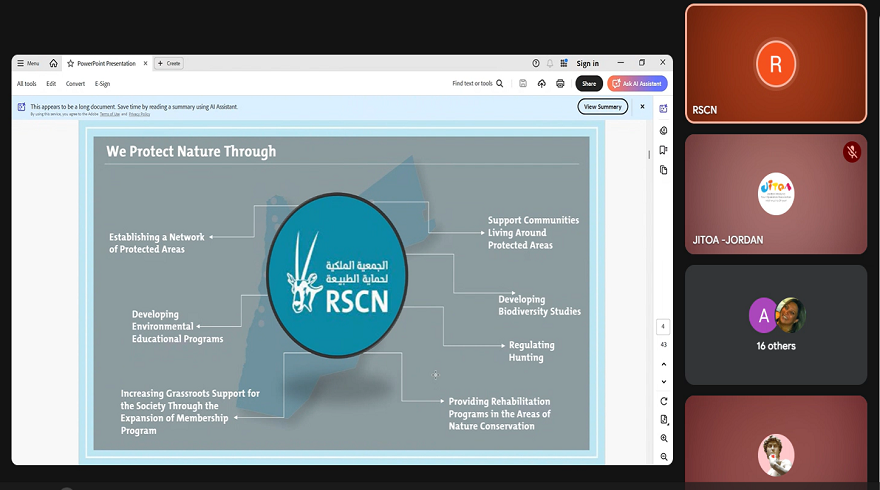Viewport: 880px width, 490px height.
Task: Click the document vertical scrollbar
Action: [x=649, y=154]
